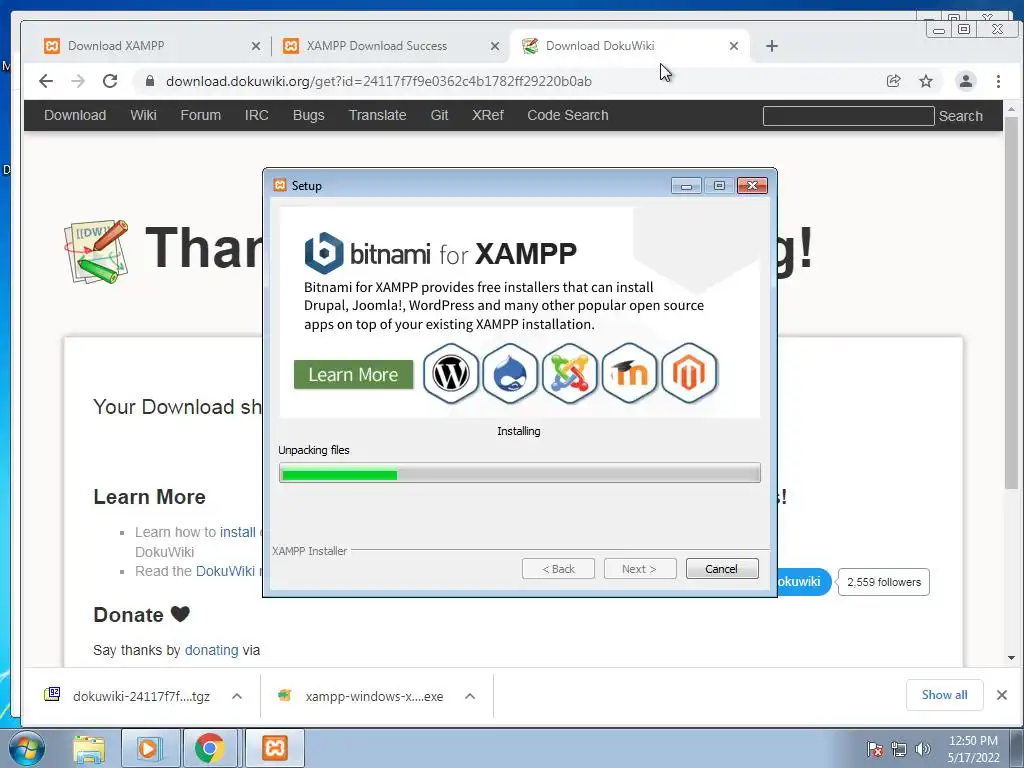Click the Drupal icon in the Bitnami banner
This screenshot has height=768, width=1024.
(510, 374)
